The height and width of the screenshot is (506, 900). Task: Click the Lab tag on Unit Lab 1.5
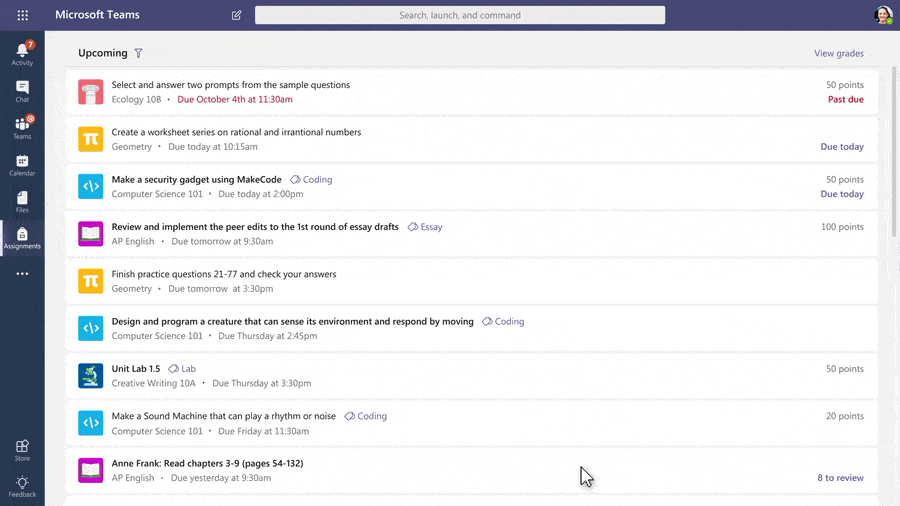pos(182,369)
